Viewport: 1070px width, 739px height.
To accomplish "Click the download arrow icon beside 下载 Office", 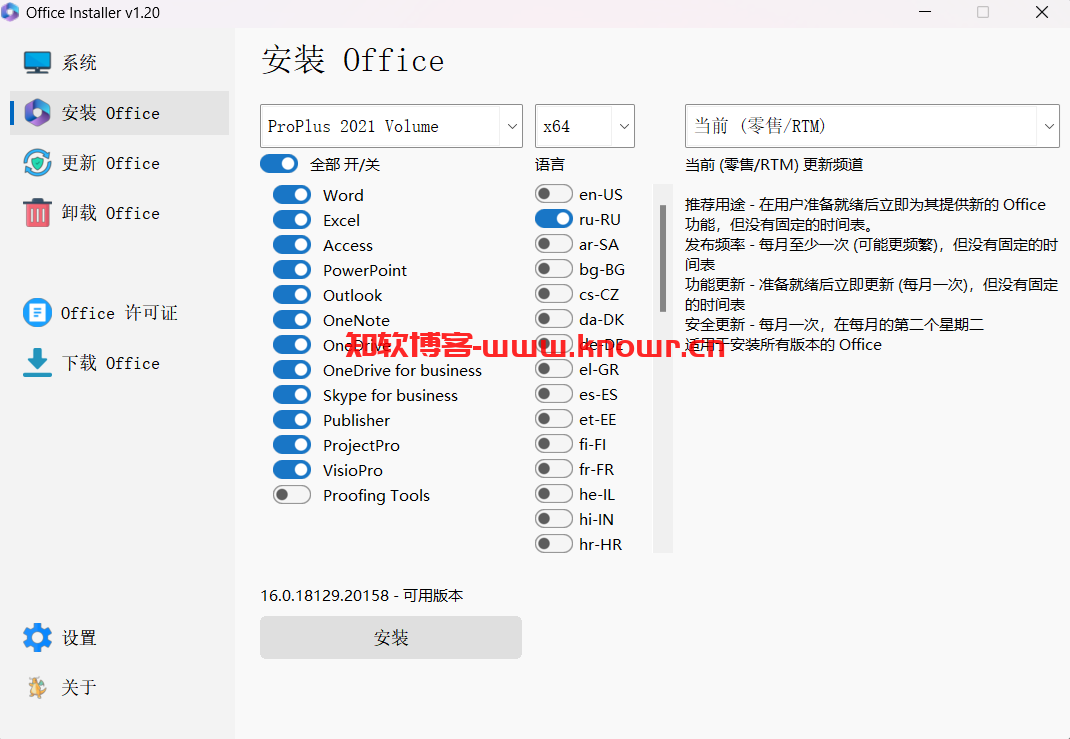I will [x=37, y=363].
